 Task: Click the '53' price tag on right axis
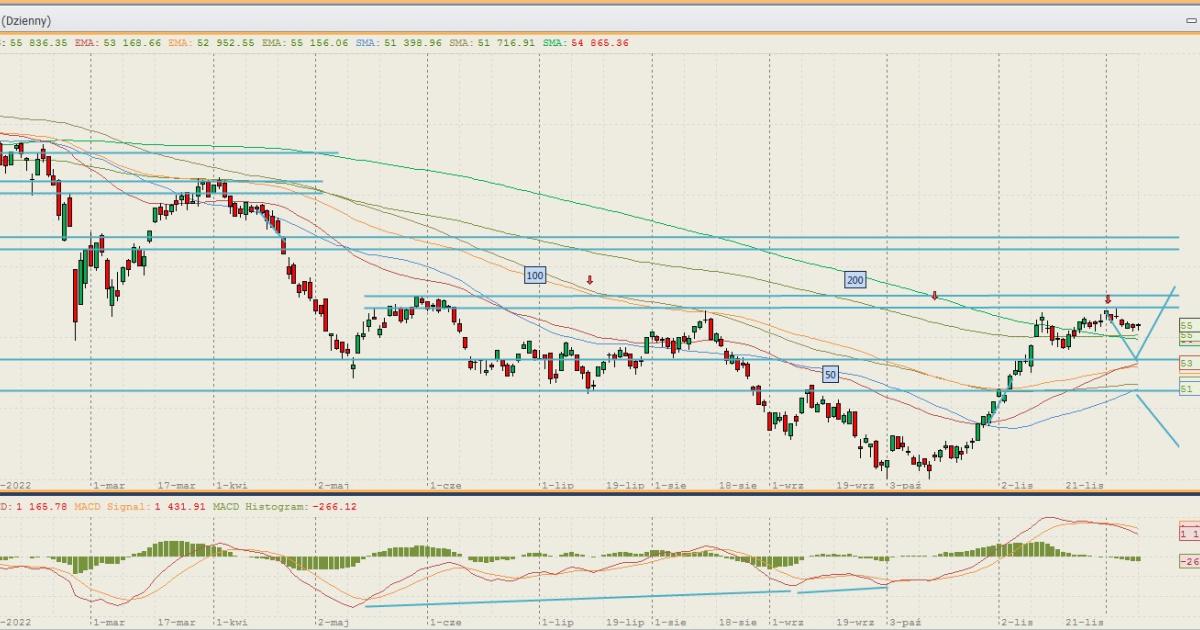pos(1187,363)
